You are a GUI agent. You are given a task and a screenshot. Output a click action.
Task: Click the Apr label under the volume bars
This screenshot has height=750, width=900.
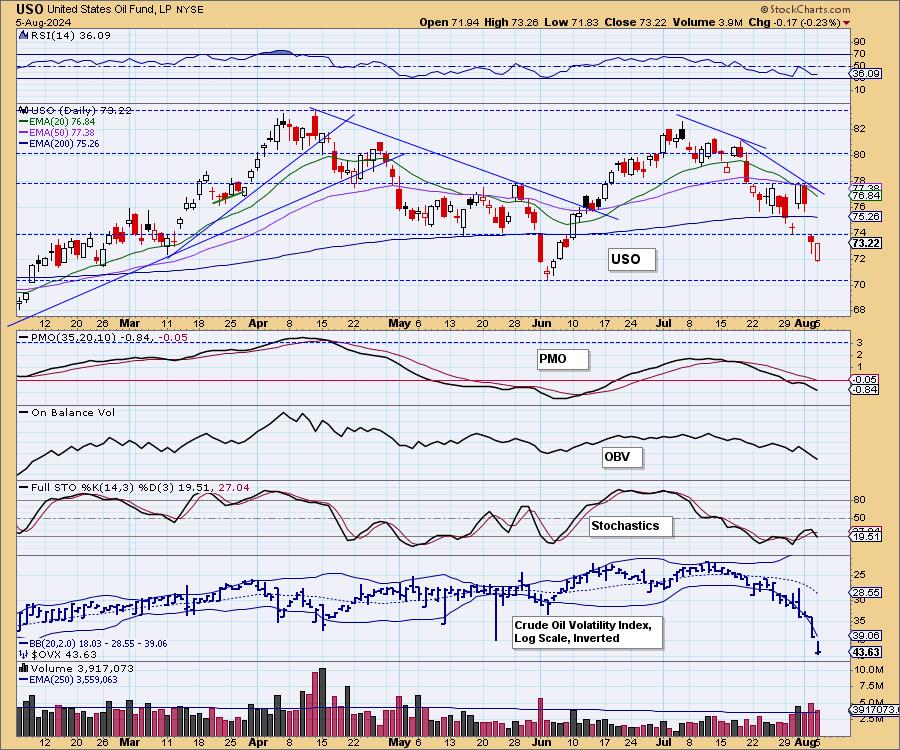[258, 743]
